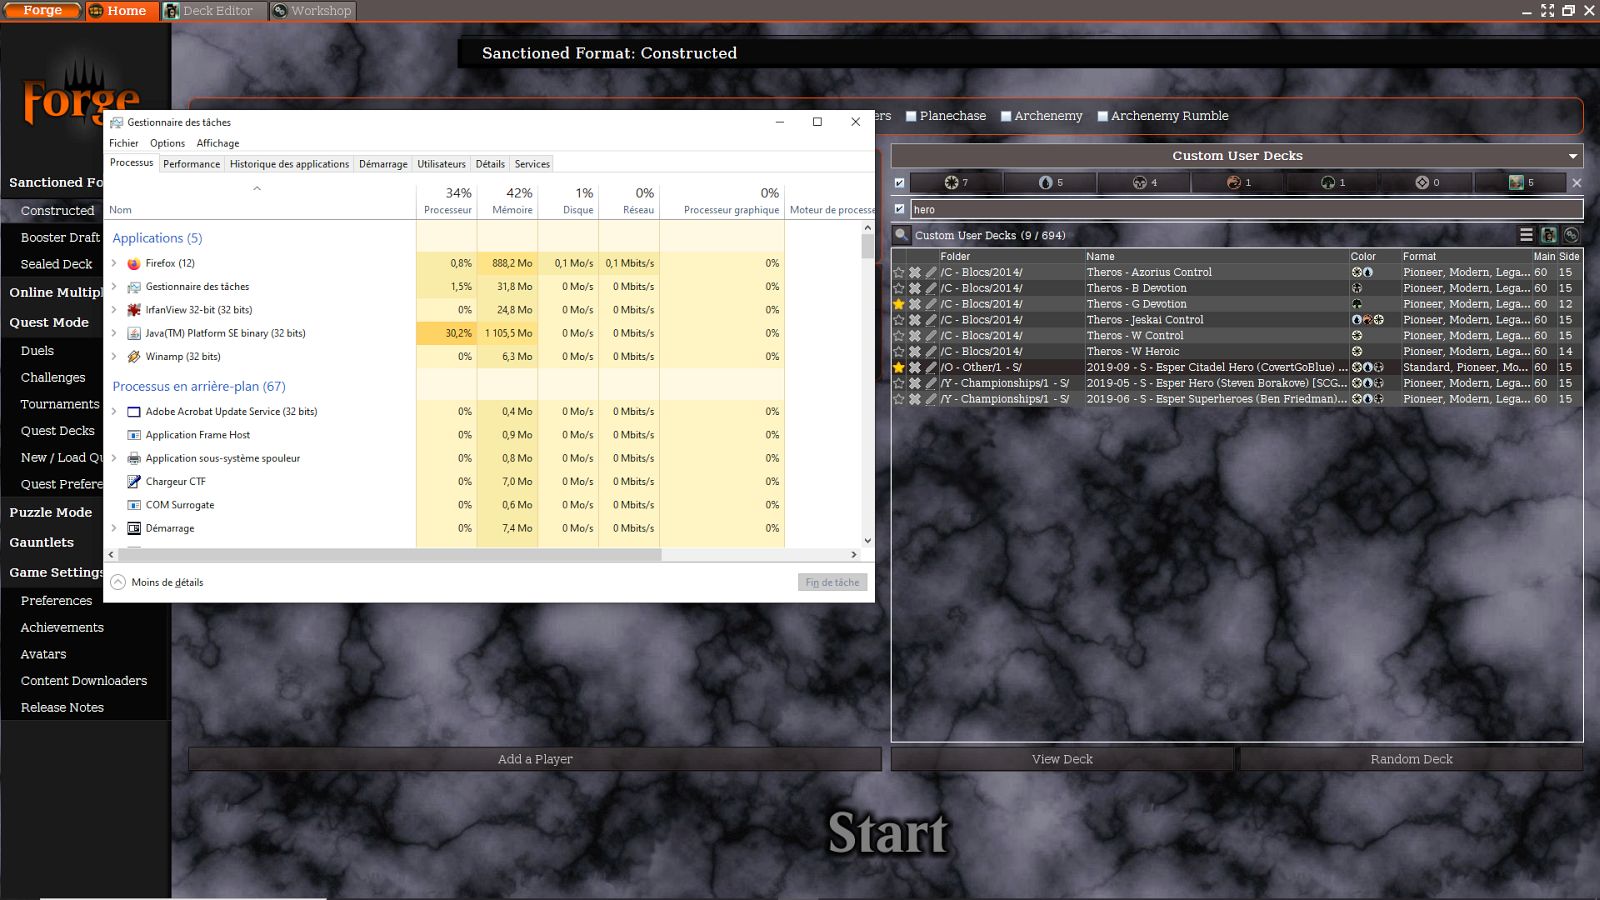This screenshot has width=1600, height=900.
Task: Filter decks by colorless mana symbol
Action: click(x=1426, y=182)
